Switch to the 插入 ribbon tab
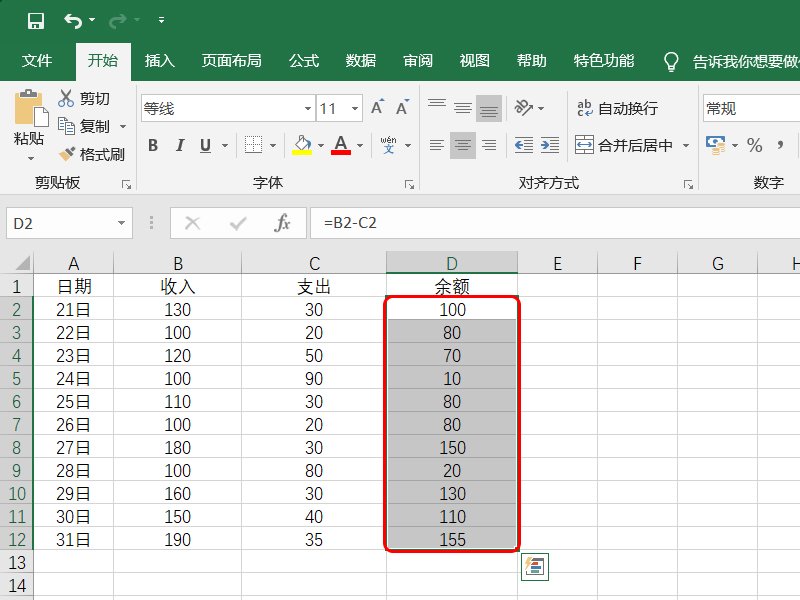 pyautogui.click(x=160, y=60)
